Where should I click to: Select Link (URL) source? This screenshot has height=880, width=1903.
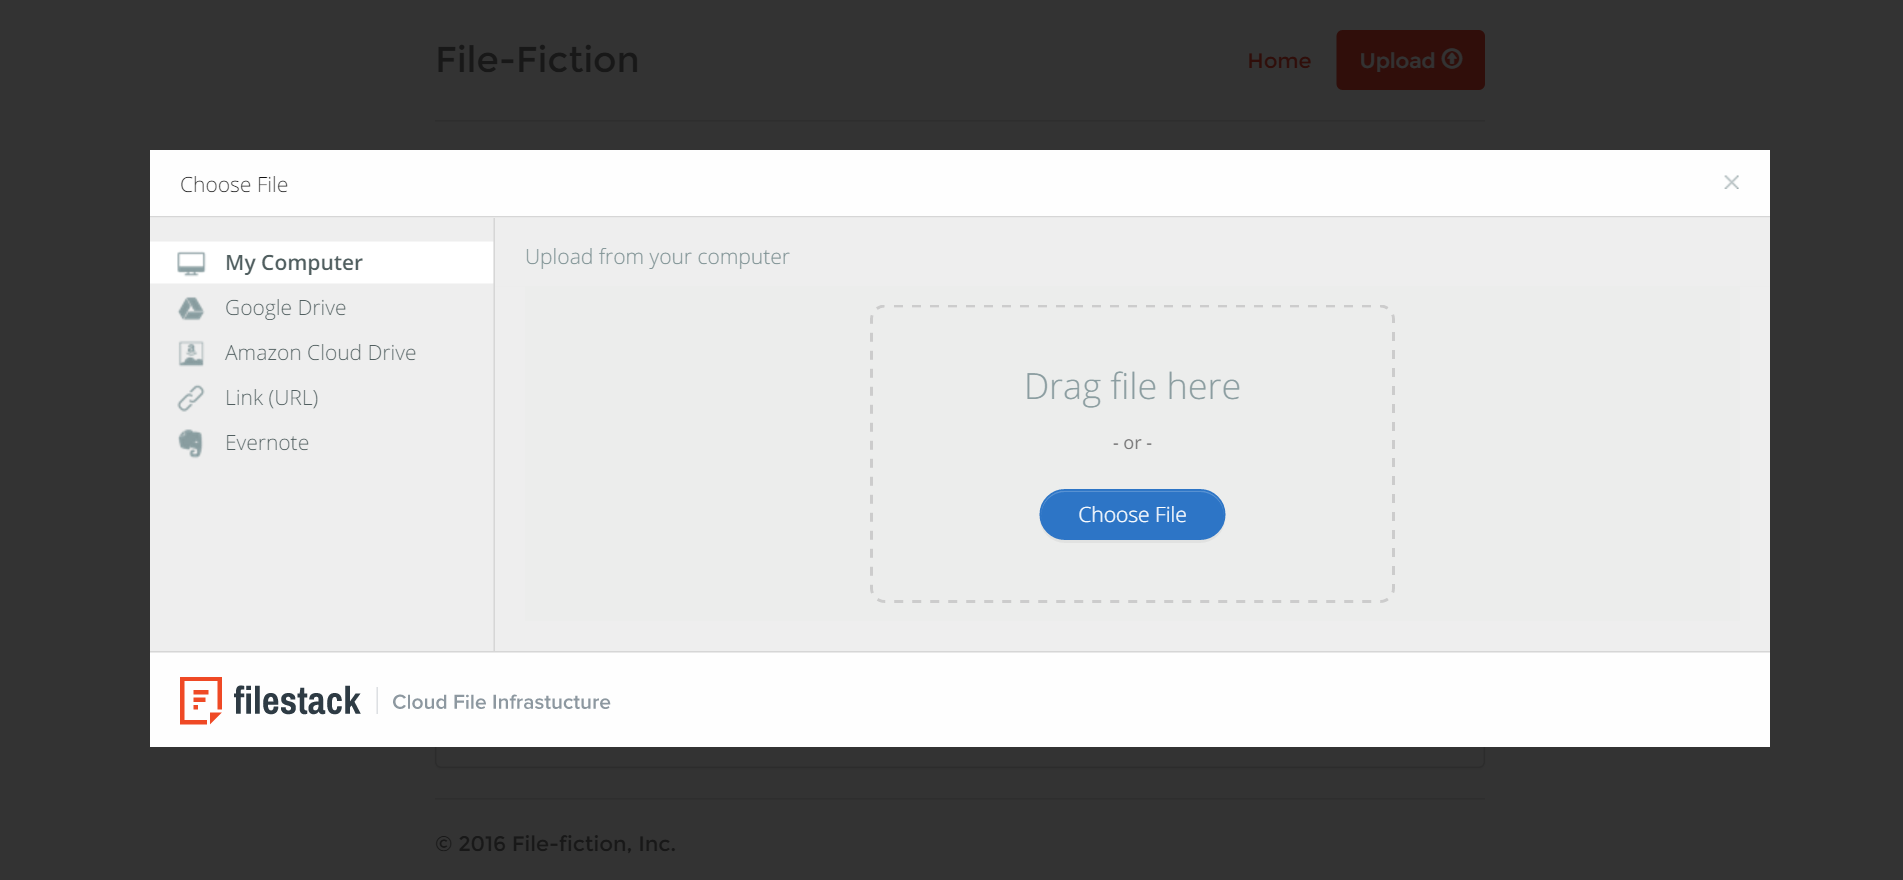click(321, 398)
